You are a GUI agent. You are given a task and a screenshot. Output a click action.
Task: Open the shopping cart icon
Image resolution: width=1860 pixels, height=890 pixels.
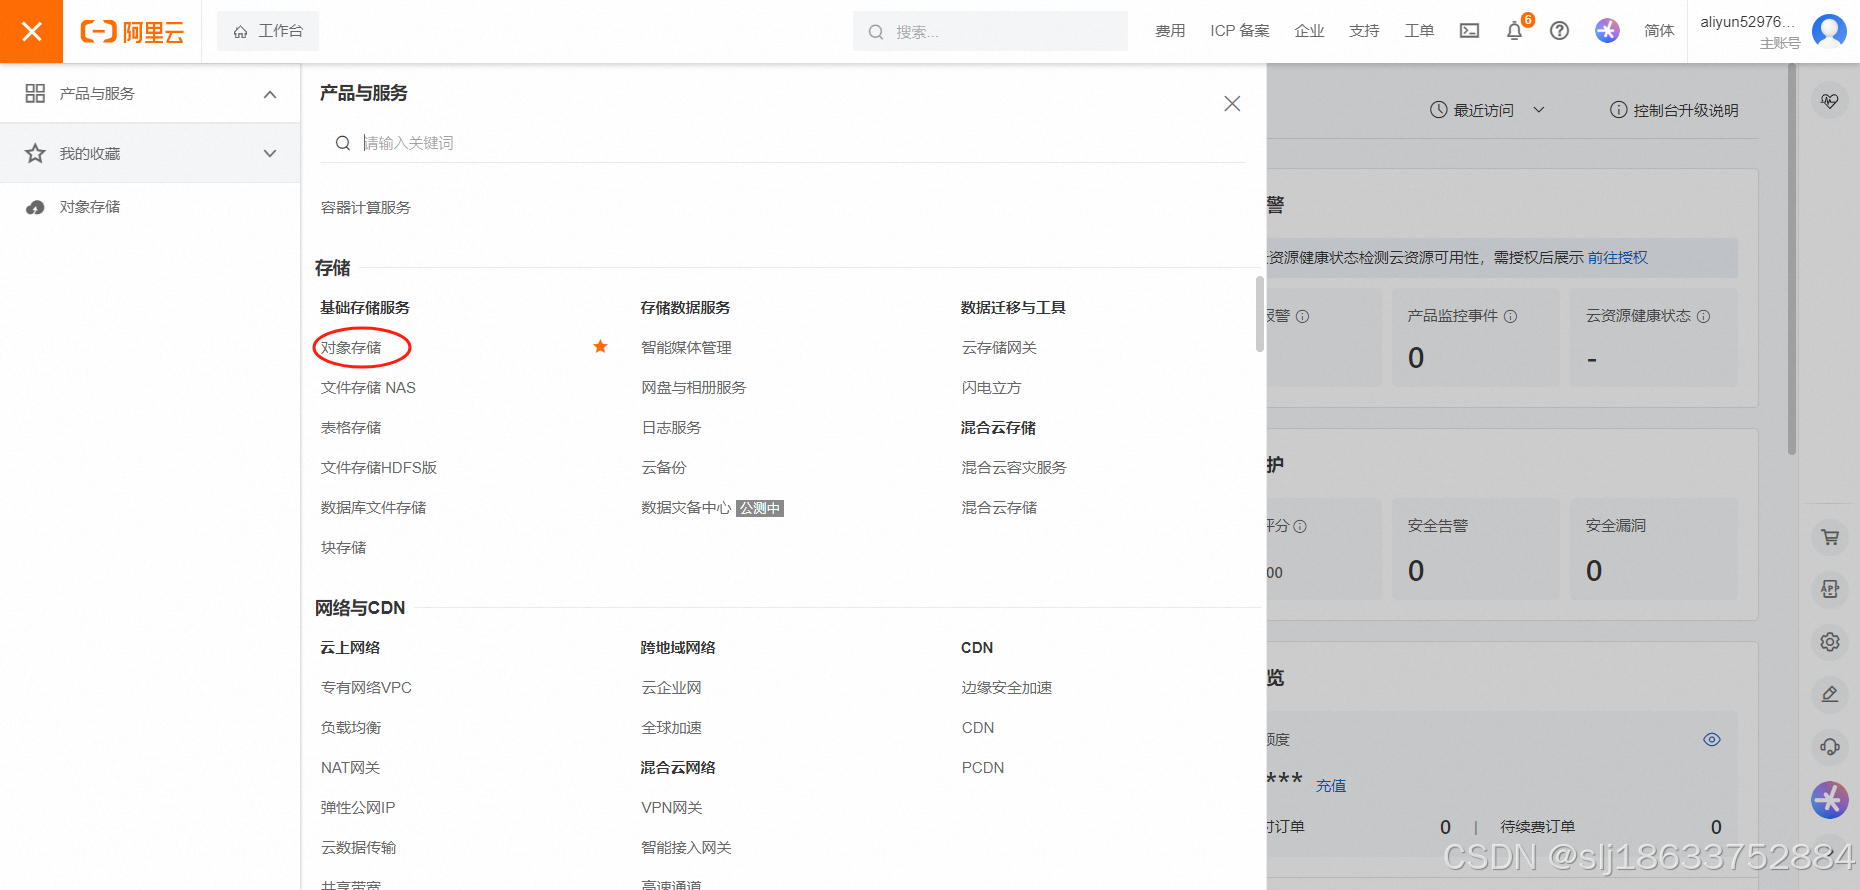click(1830, 537)
